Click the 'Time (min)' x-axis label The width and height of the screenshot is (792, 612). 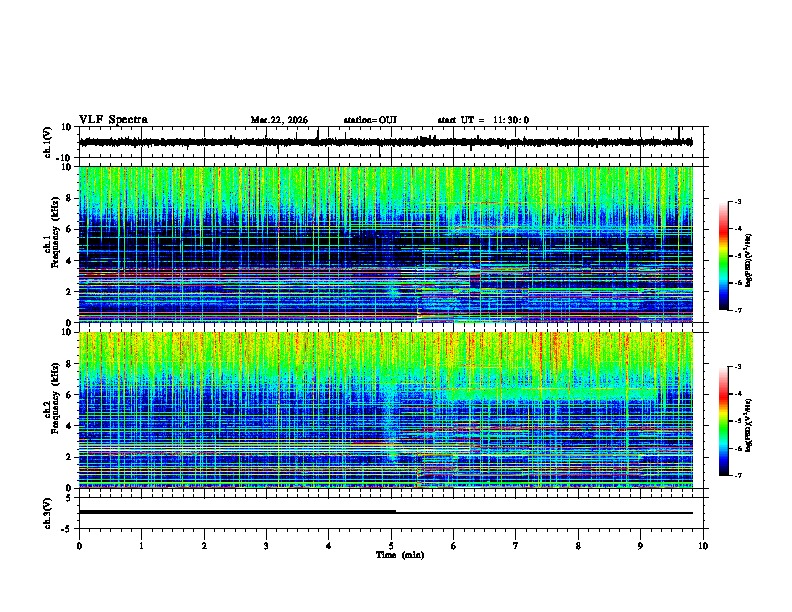pyautogui.click(x=400, y=555)
